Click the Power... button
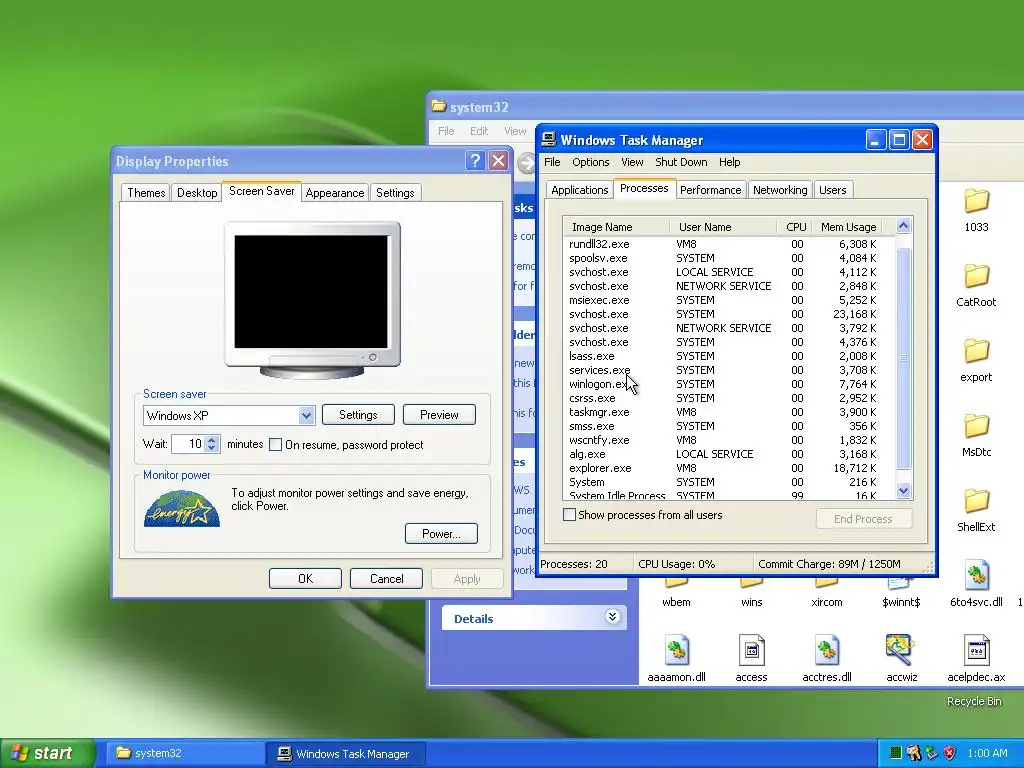This screenshot has width=1024, height=768. (x=441, y=534)
